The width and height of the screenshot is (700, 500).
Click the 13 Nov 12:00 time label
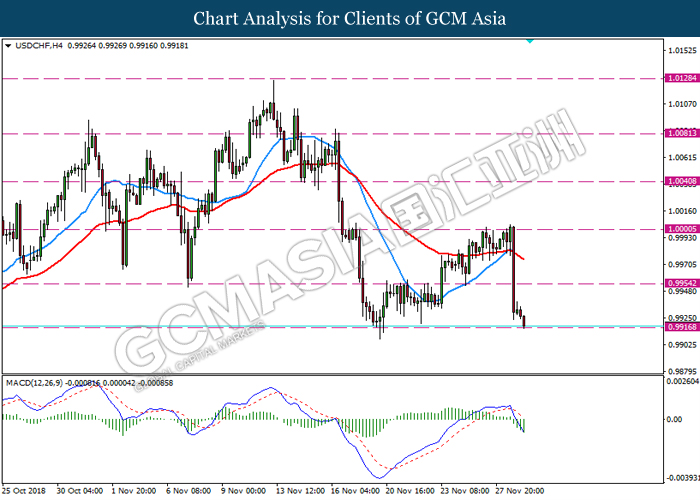point(300,491)
